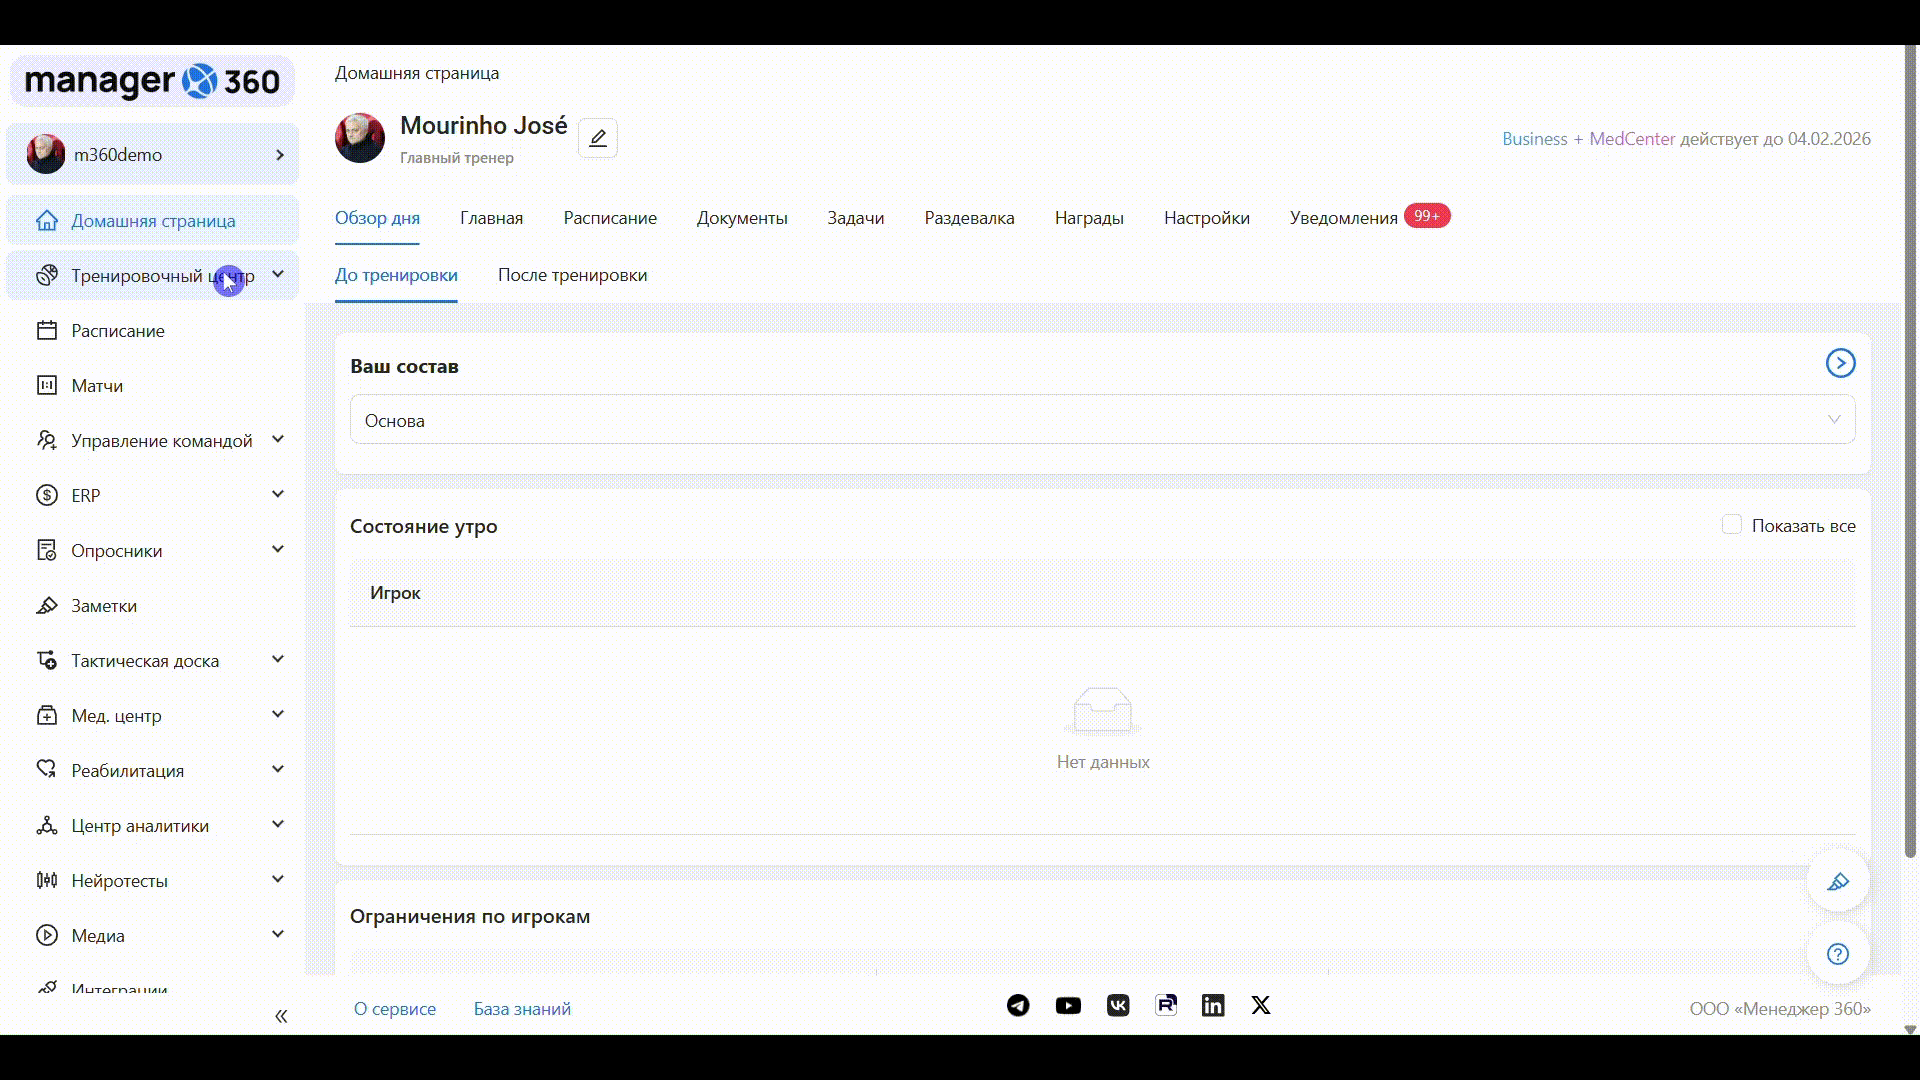1920x1080 pixels.
Task: Open squad via arrow circle icon
Action: pos(1840,363)
